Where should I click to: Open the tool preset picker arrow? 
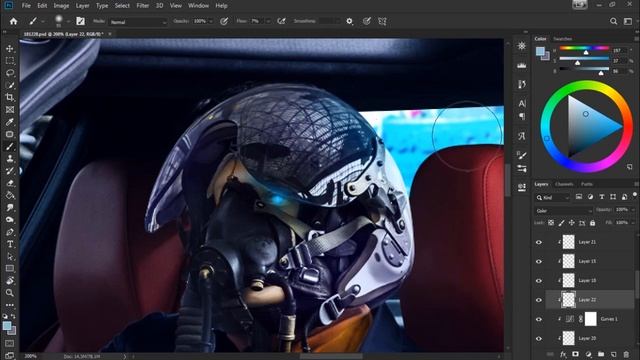(x=43, y=21)
